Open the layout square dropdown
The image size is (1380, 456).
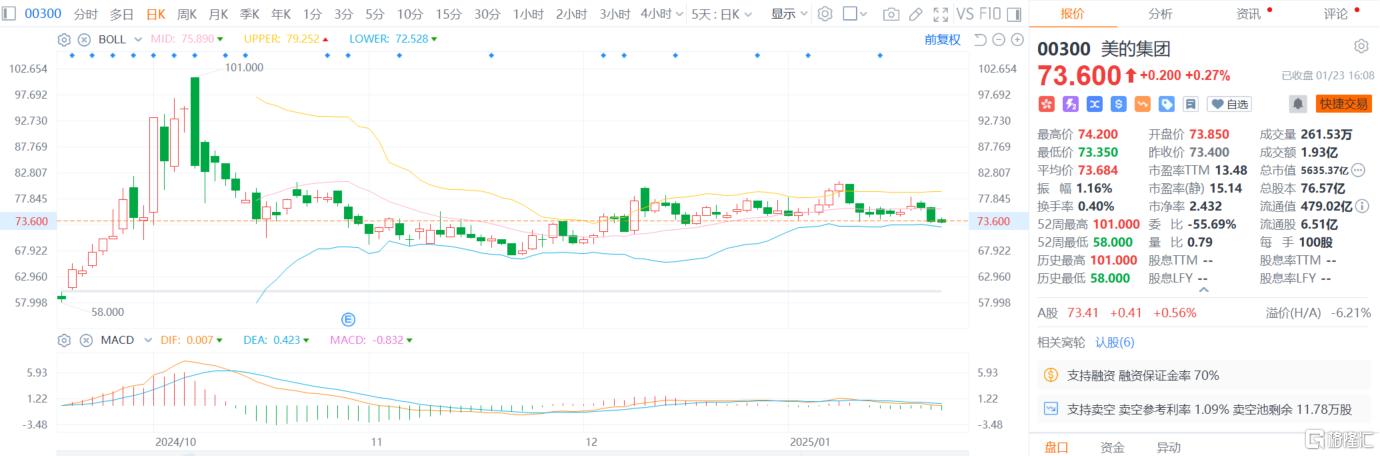point(855,14)
